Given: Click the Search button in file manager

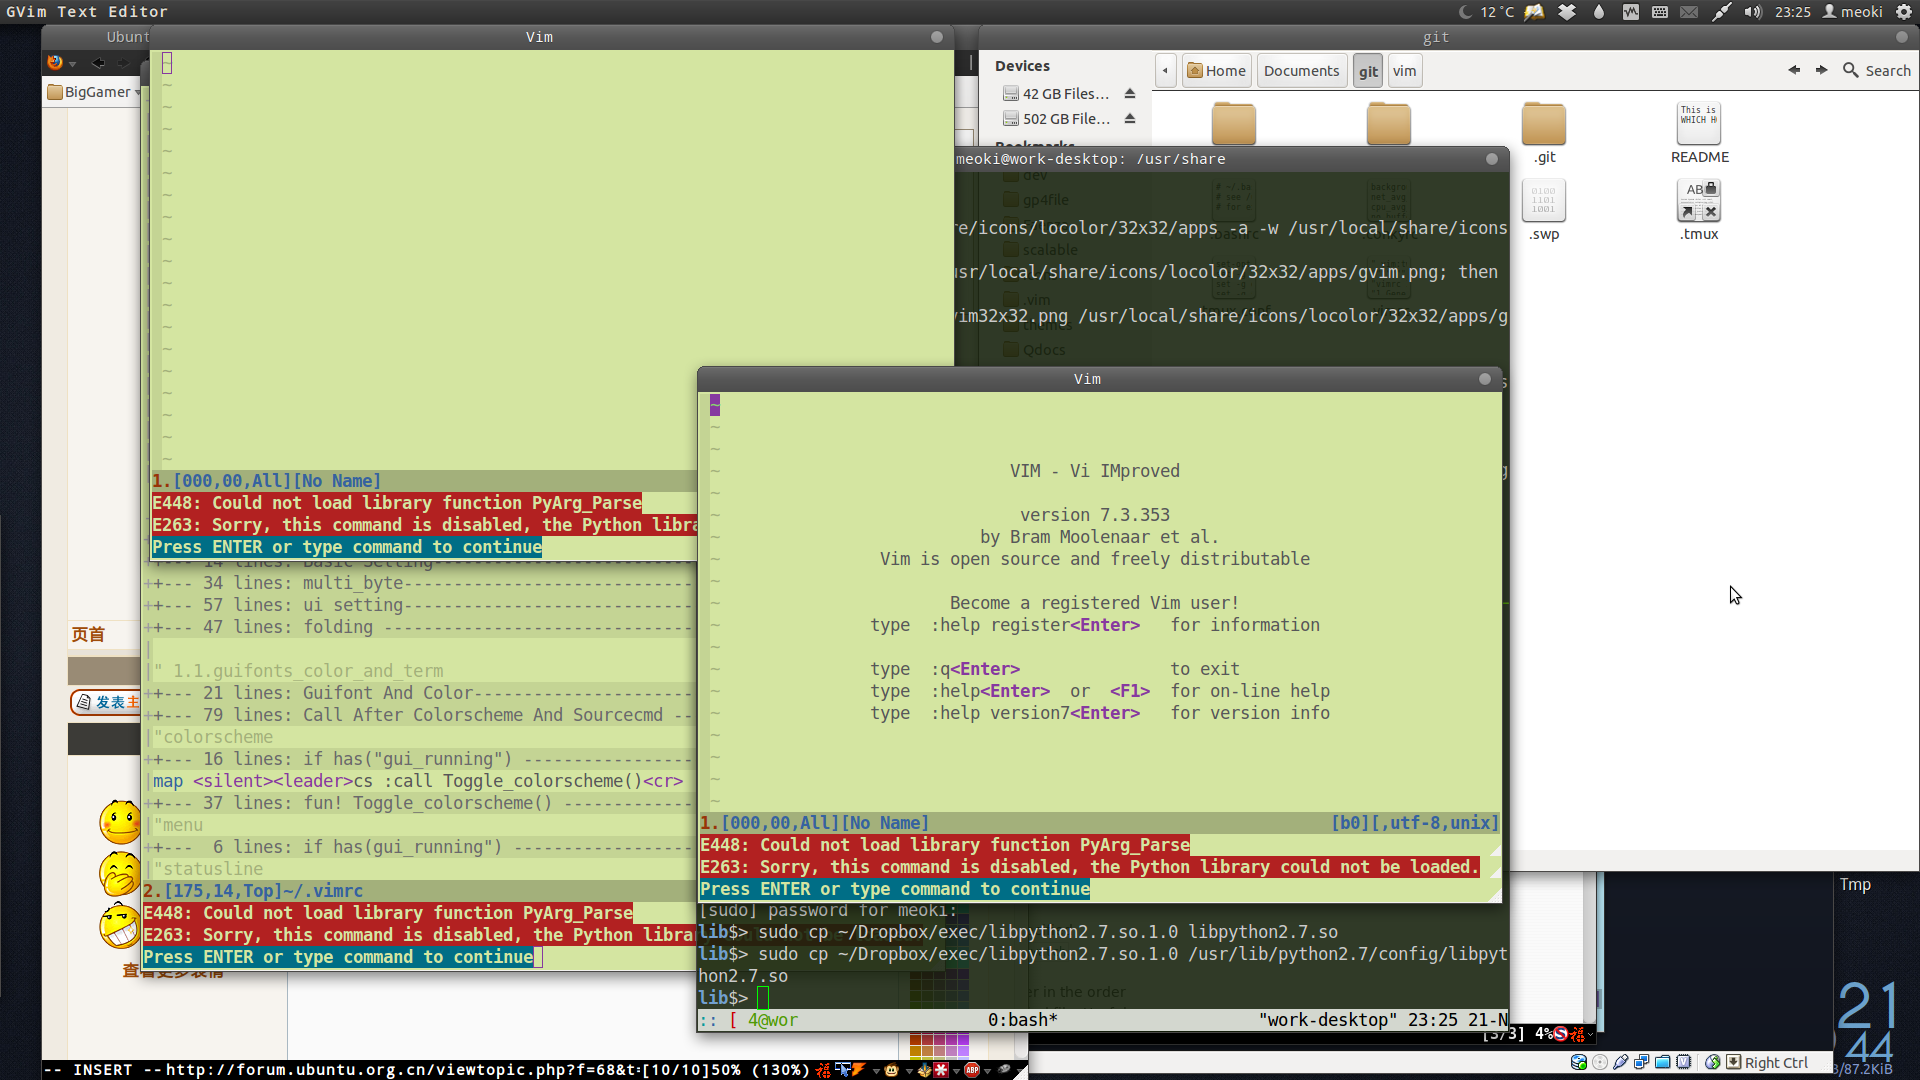Looking at the screenshot, I should (1876, 70).
